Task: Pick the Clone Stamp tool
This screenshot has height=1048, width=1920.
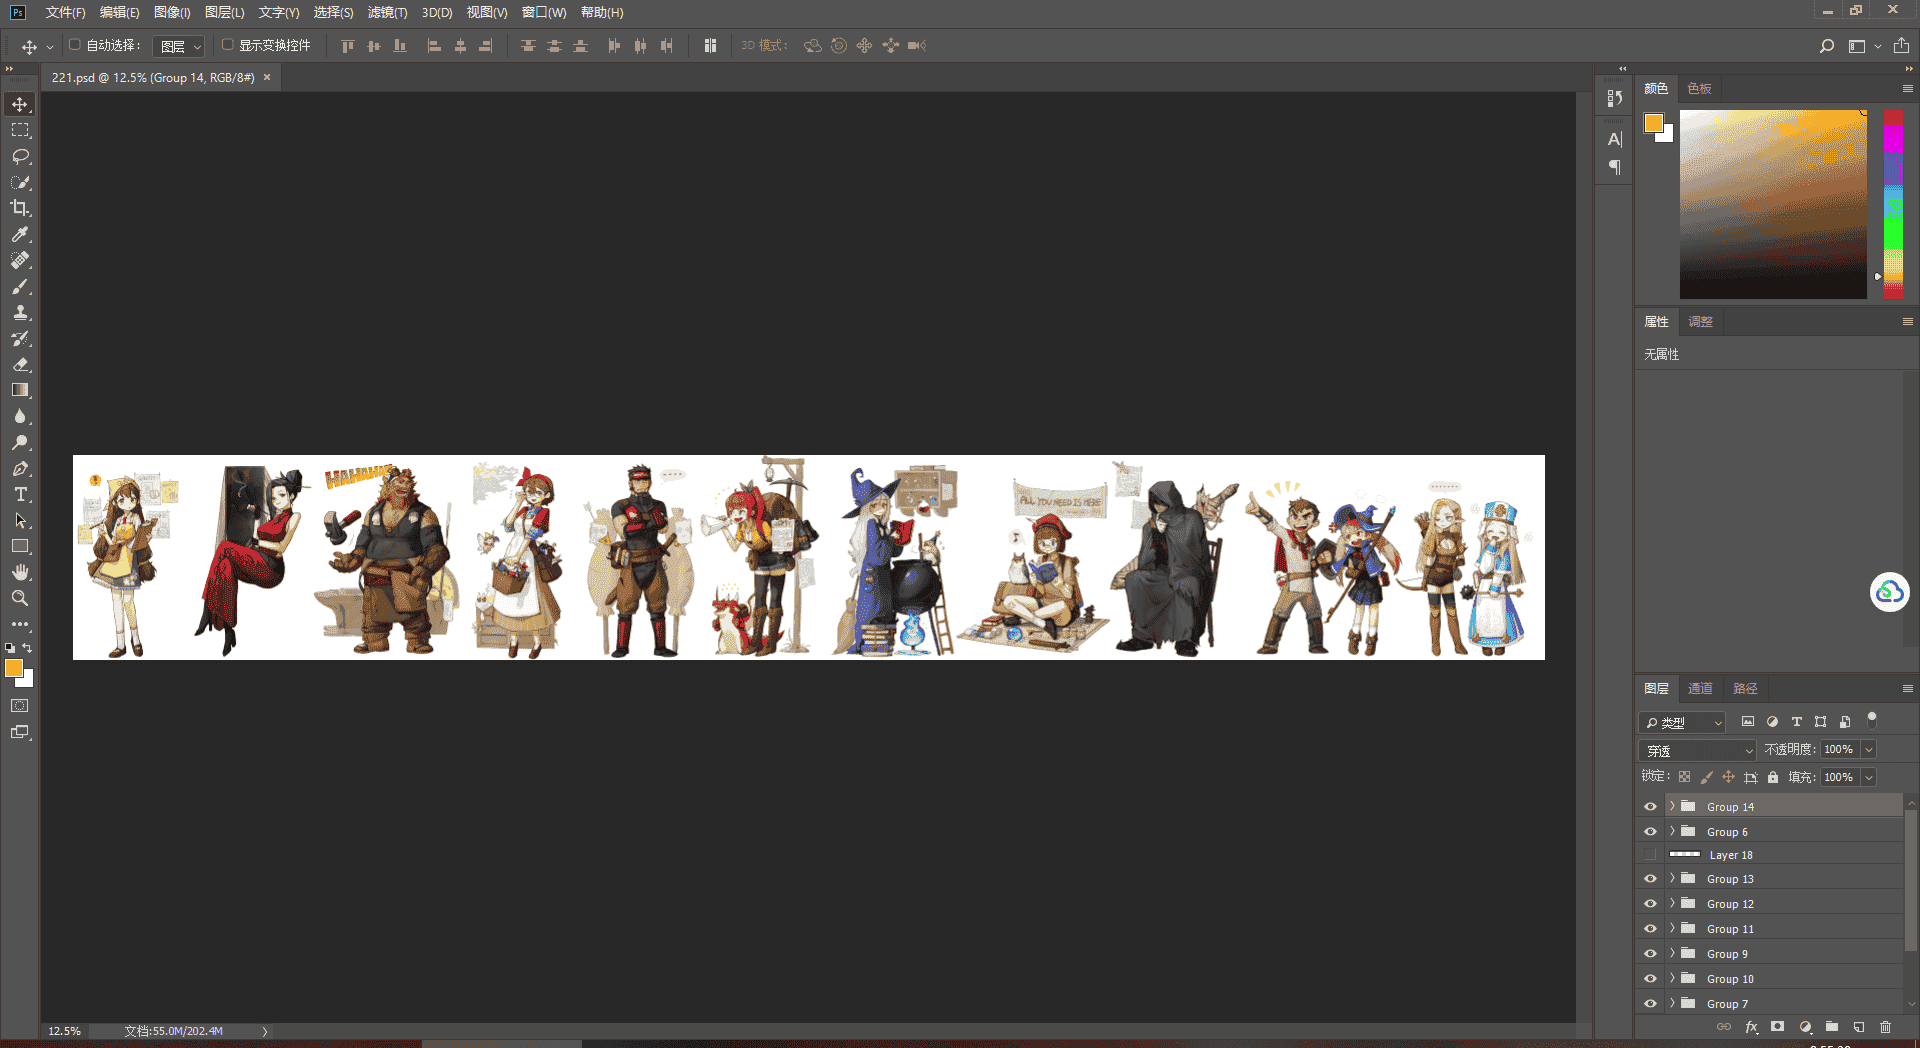Action: pyautogui.click(x=20, y=312)
